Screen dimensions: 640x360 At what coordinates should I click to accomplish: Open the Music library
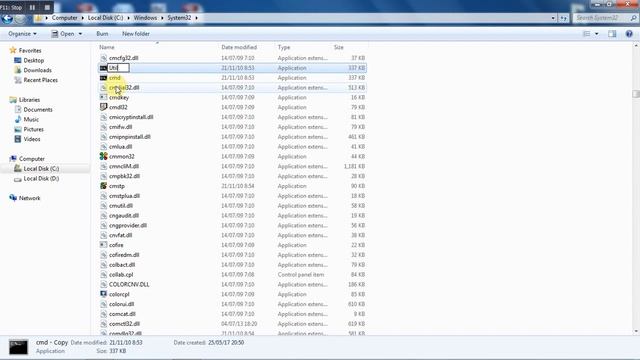tap(31, 119)
